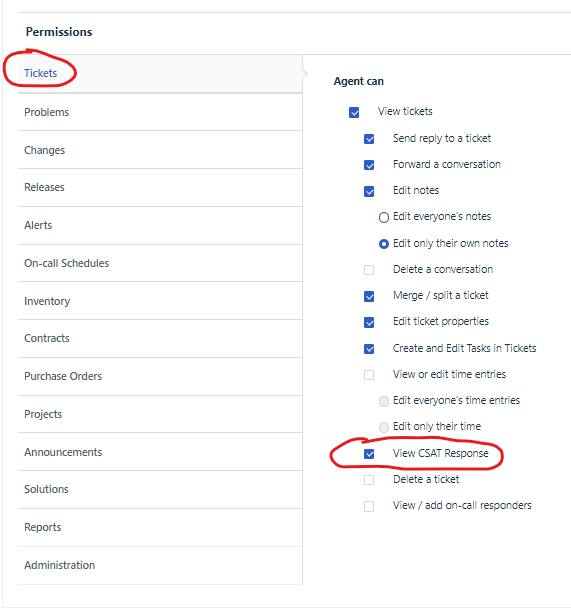Uncheck the View CSAT Response checkbox
571x608 pixels.
click(369, 454)
